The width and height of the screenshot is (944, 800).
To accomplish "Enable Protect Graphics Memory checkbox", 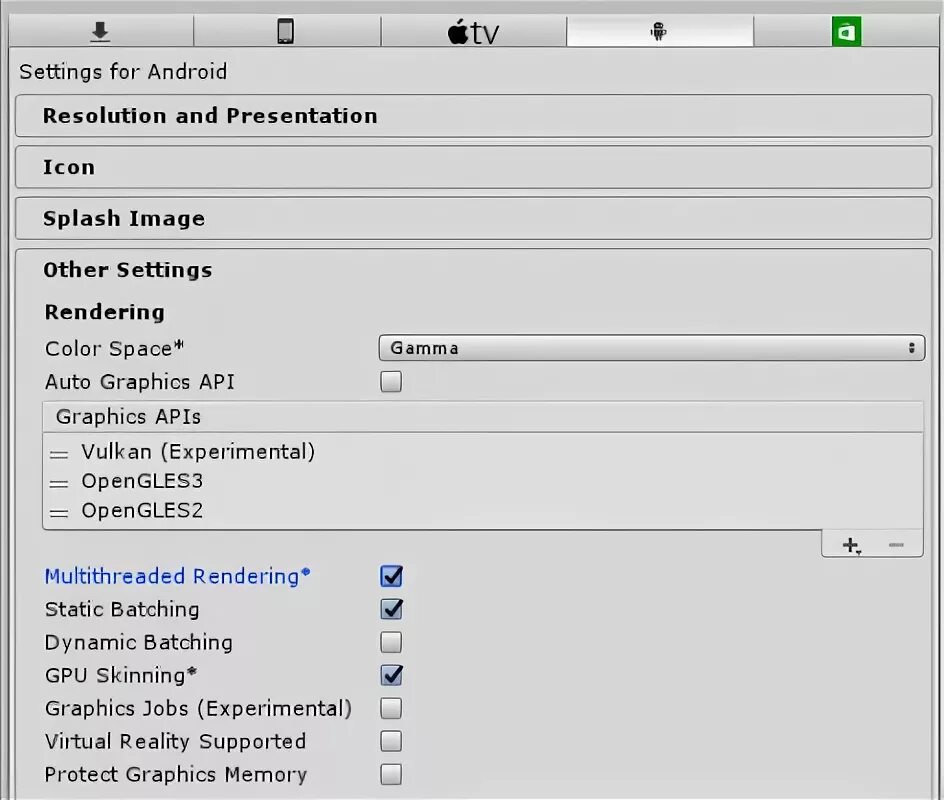I will (x=391, y=774).
